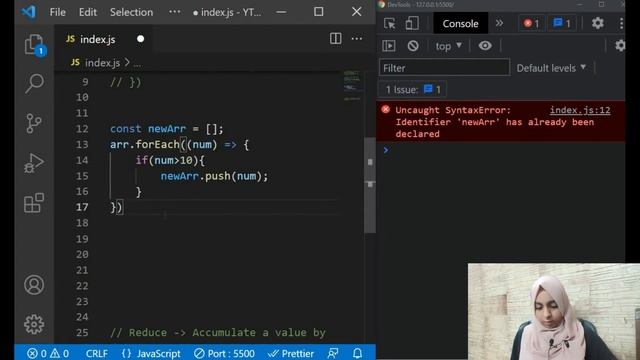The image size is (640, 360).
Task: Toggle the DevTools device toolbar
Action: pos(412,23)
